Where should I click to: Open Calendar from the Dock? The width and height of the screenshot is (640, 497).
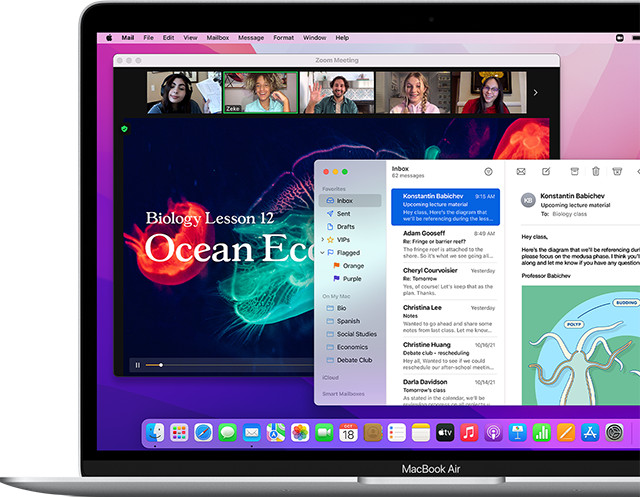[x=348, y=433]
